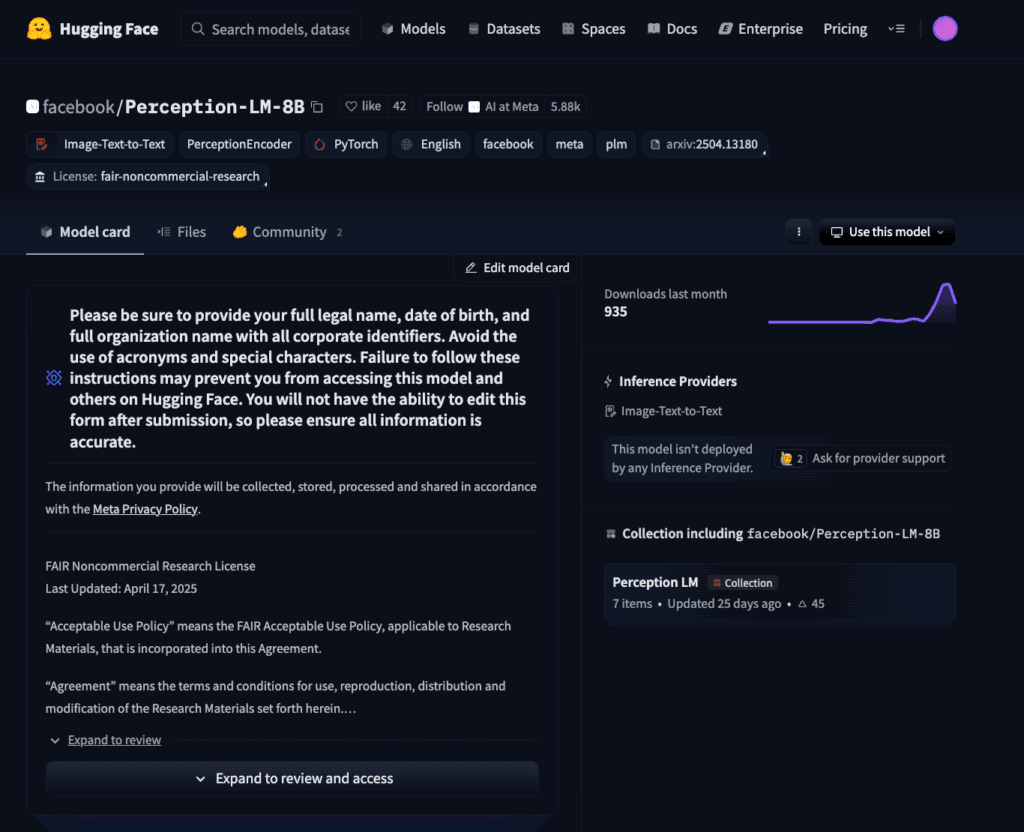This screenshot has width=1024, height=832.
Task: Open the 42 likes count
Action: pyautogui.click(x=400, y=106)
